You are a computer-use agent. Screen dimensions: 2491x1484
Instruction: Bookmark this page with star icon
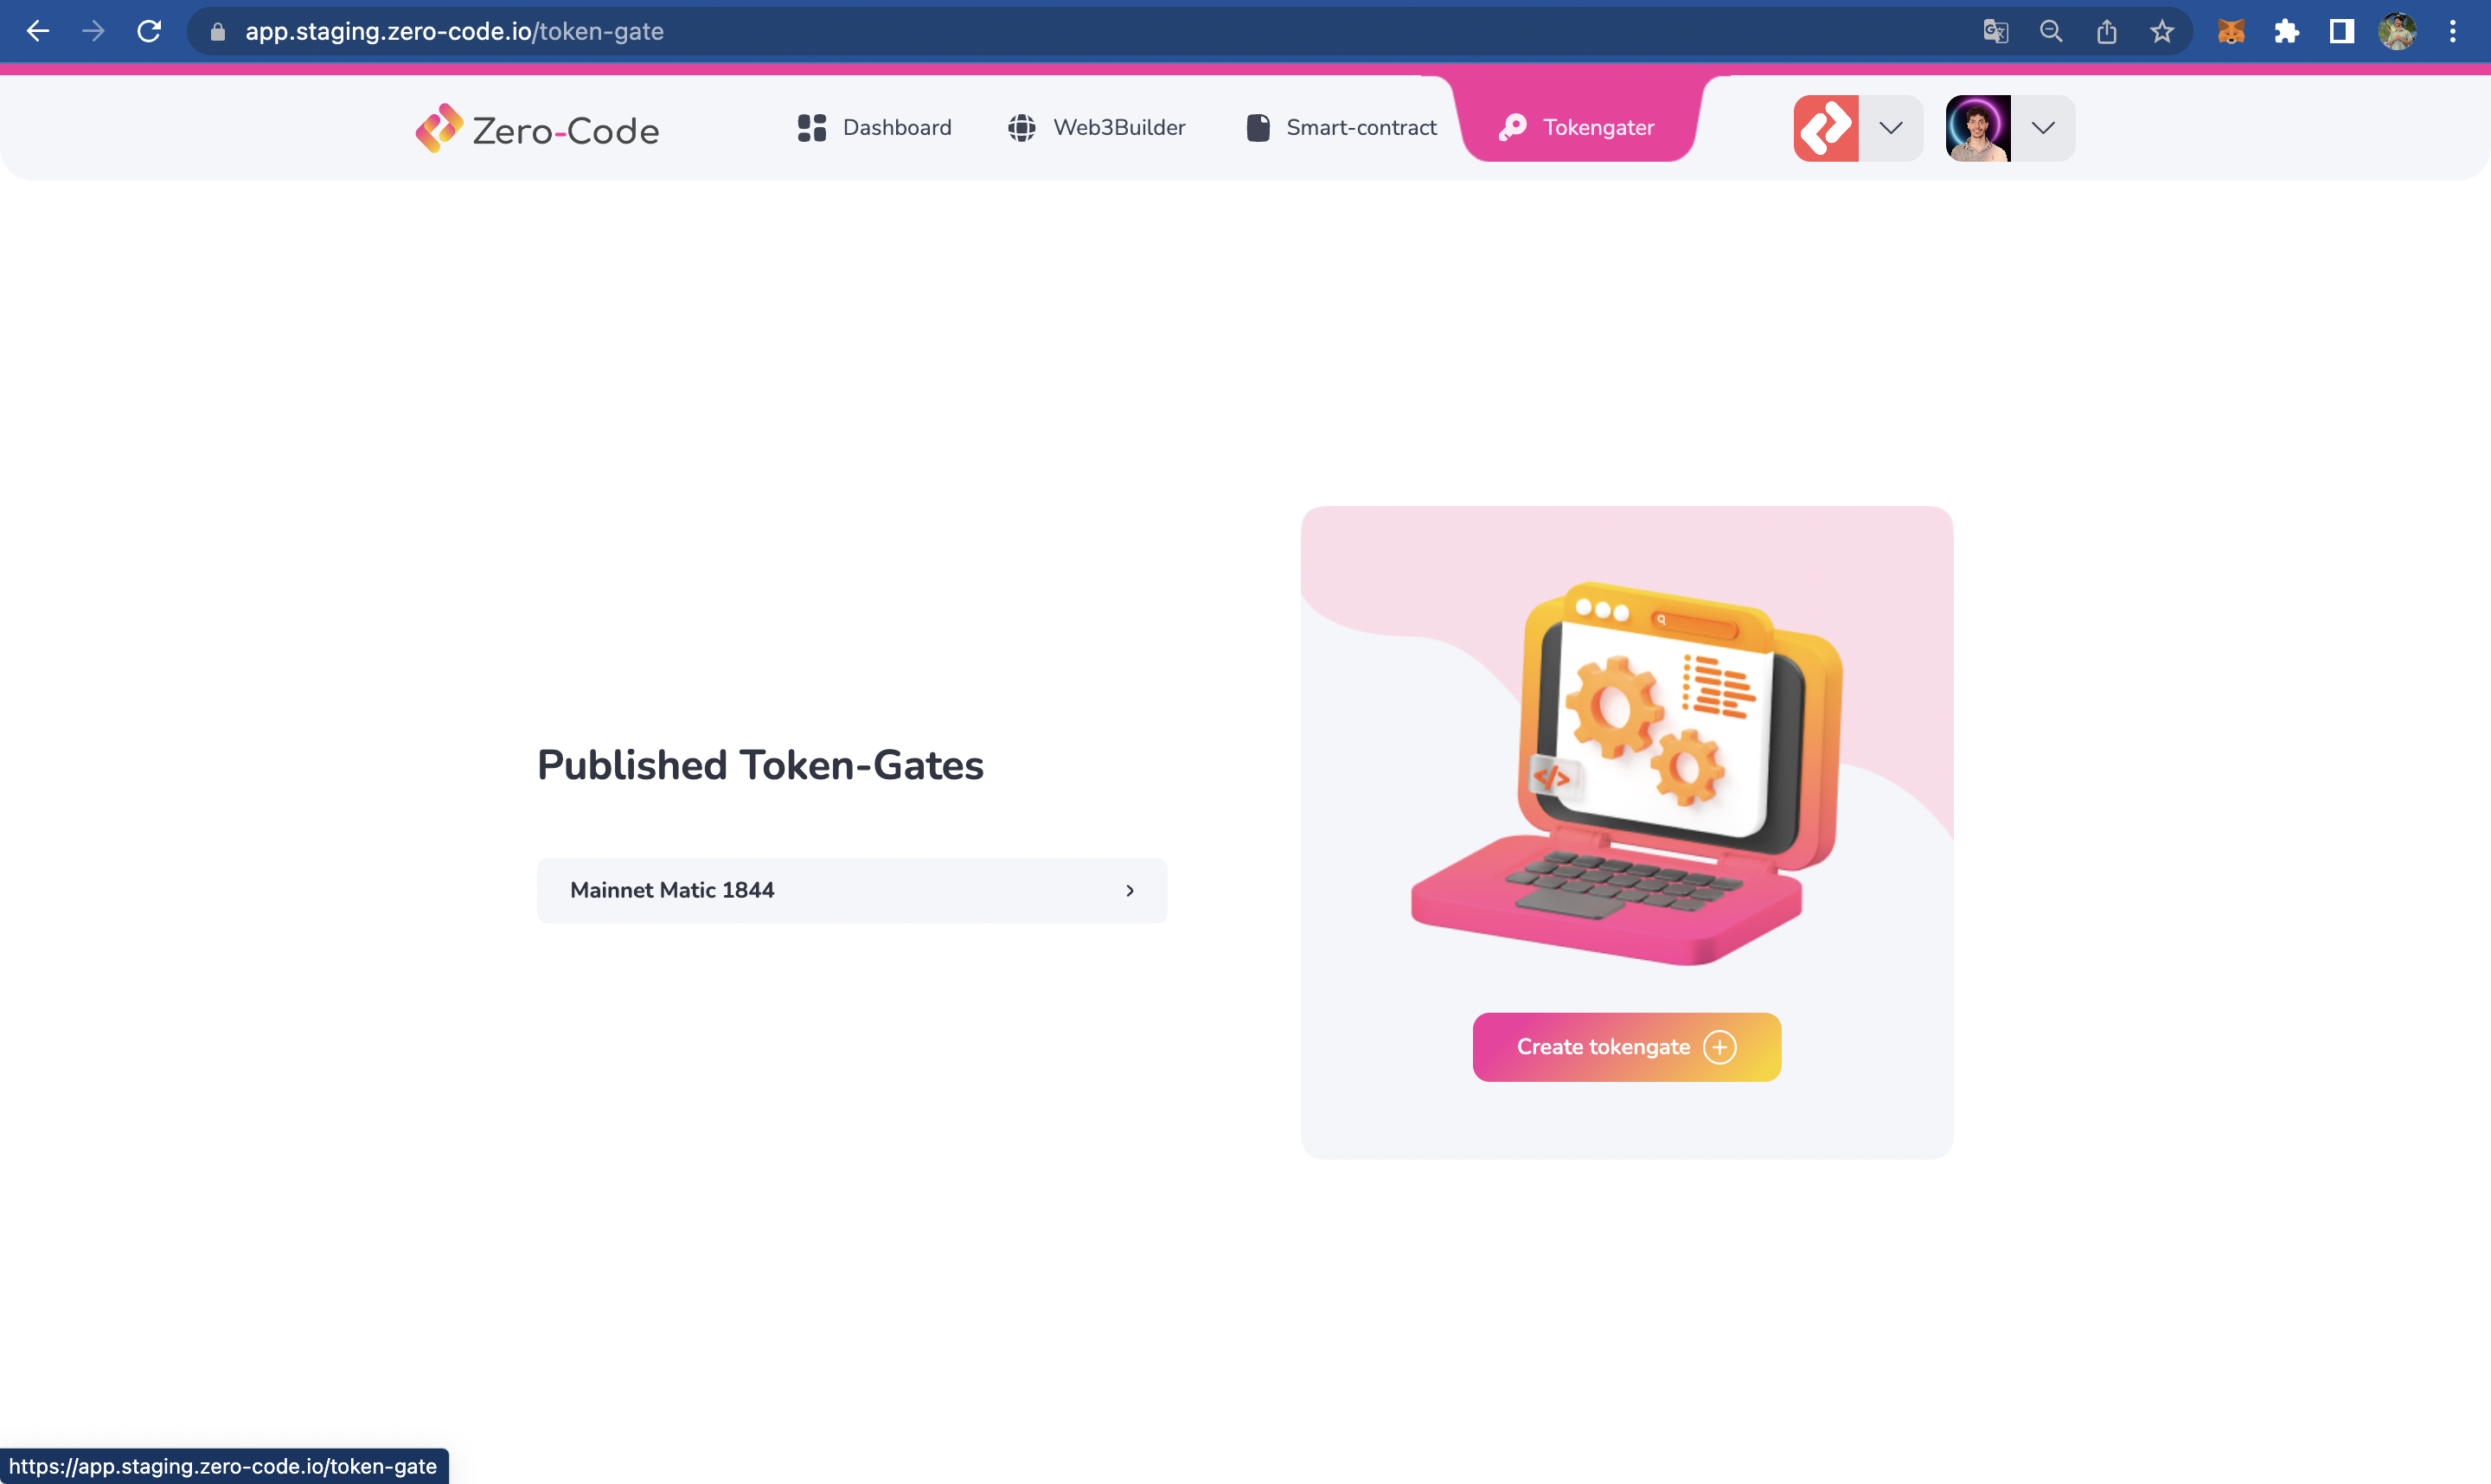tap(2162, 32)
